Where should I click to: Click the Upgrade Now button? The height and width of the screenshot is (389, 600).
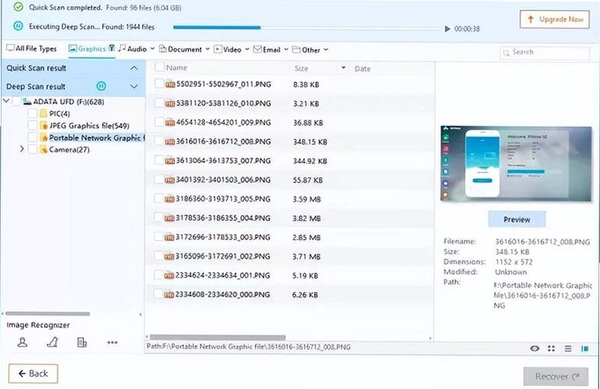[554, 19]
